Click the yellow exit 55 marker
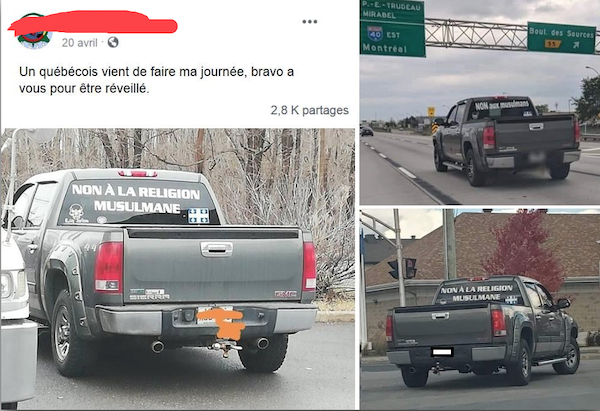This screenshot has height=411, width=600. (x=553, y=44)
